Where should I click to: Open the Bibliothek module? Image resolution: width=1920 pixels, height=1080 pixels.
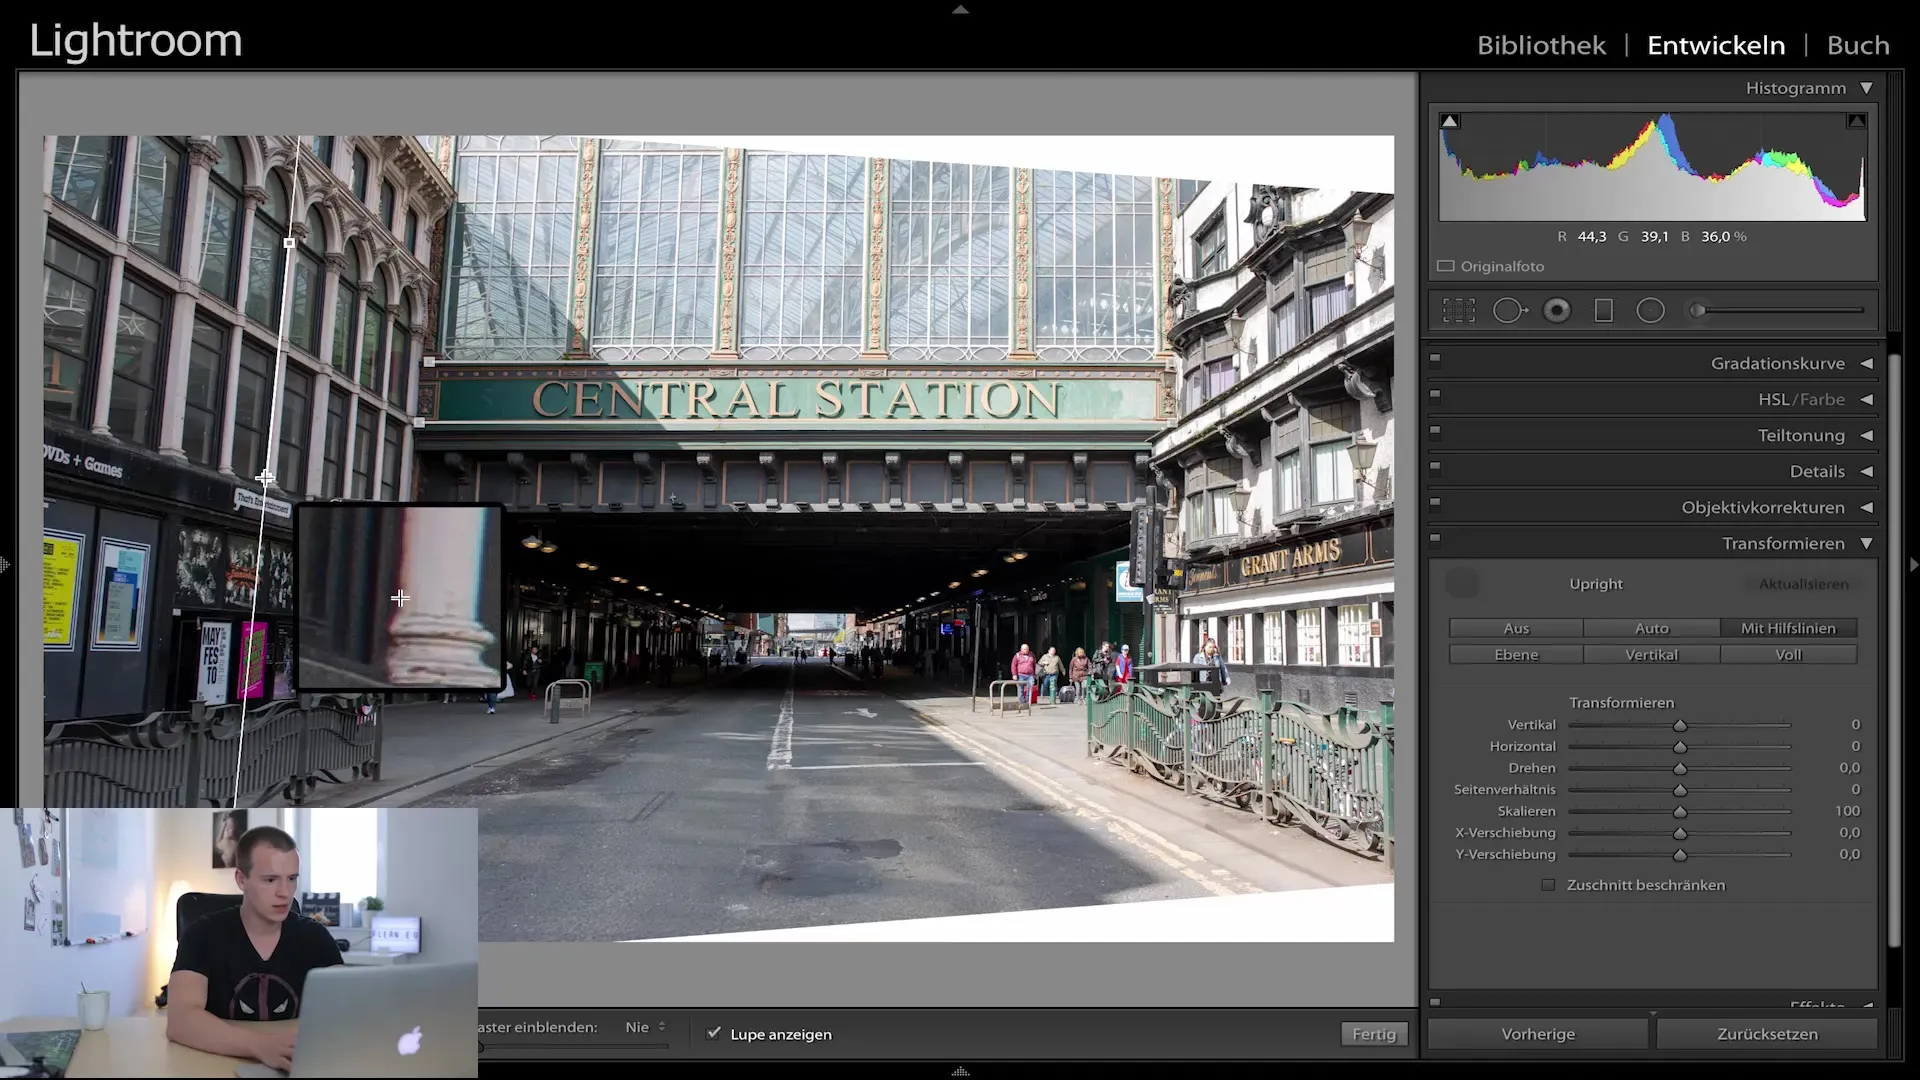pyautogui.click(x=1541, y=45)
